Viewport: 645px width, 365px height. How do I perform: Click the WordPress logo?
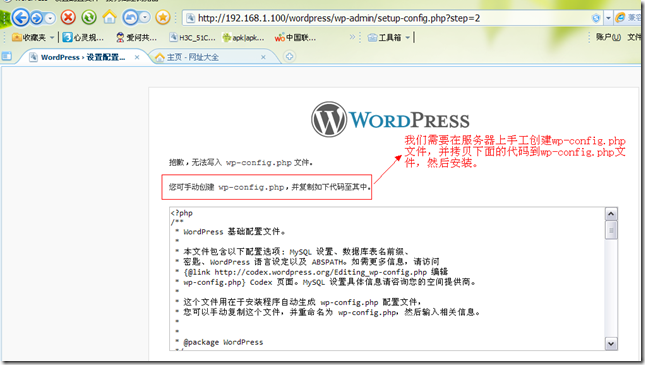(x=390, y=119)
